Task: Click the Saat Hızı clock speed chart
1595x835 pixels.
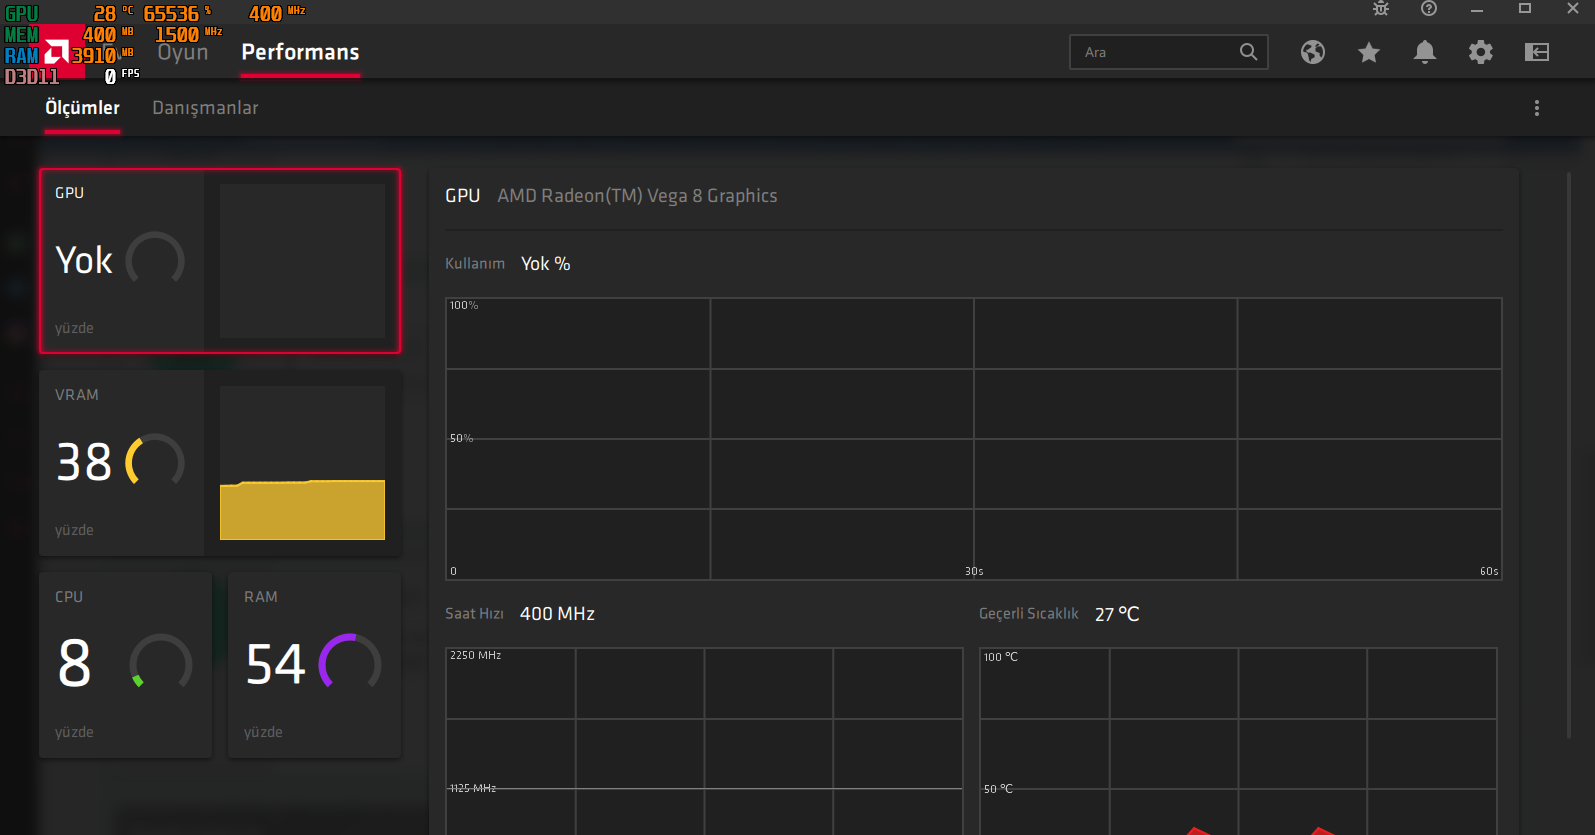Action: coord(704,741)
